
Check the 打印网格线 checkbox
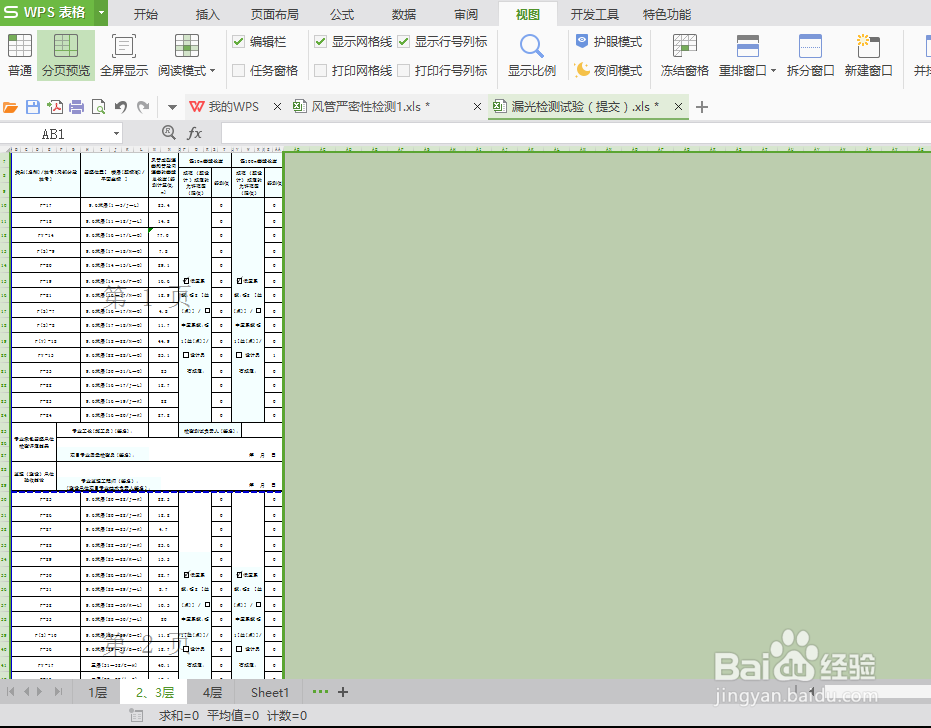pos(321,69)
